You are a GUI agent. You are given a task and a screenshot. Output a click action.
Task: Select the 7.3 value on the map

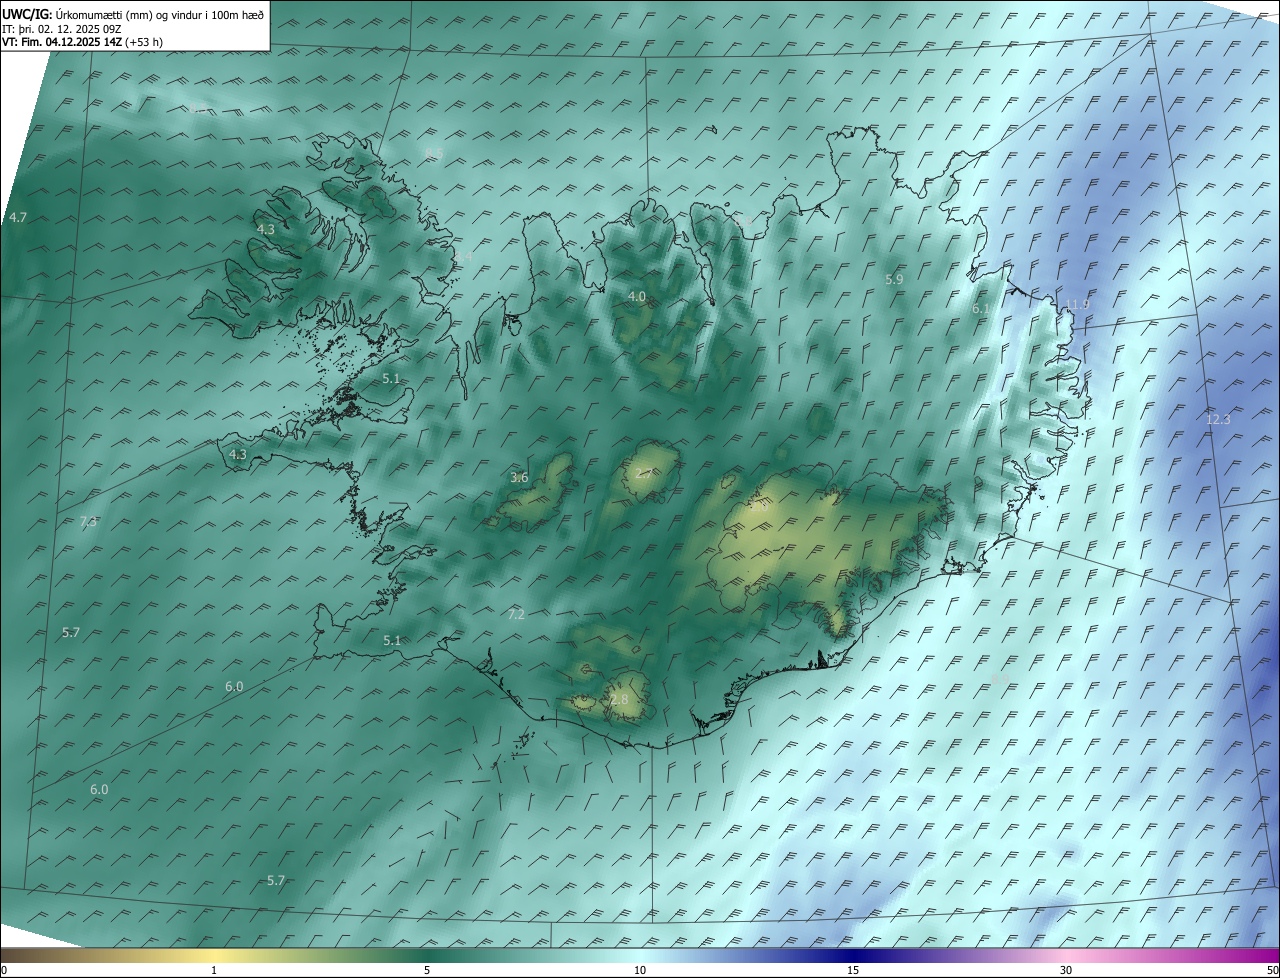click(x=88, y=522)
